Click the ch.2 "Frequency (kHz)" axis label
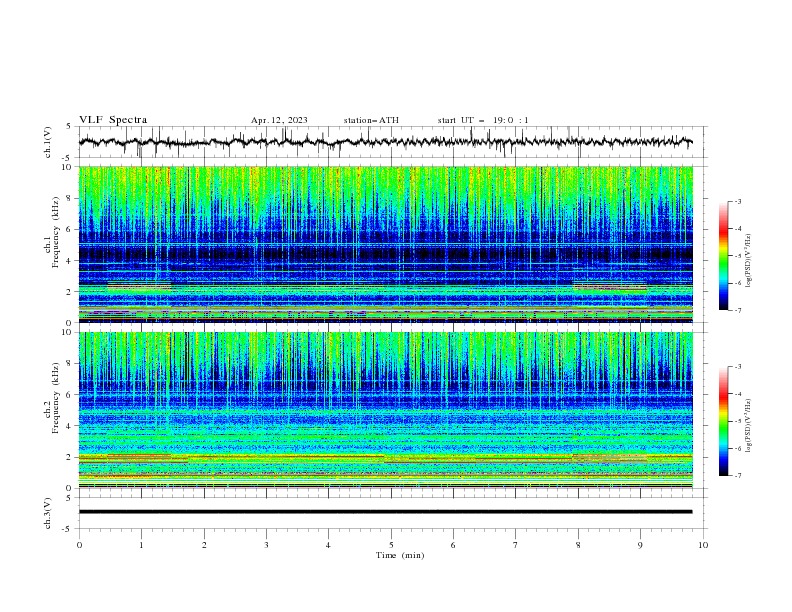Viewport: 792px width, 612px height. 55,397
